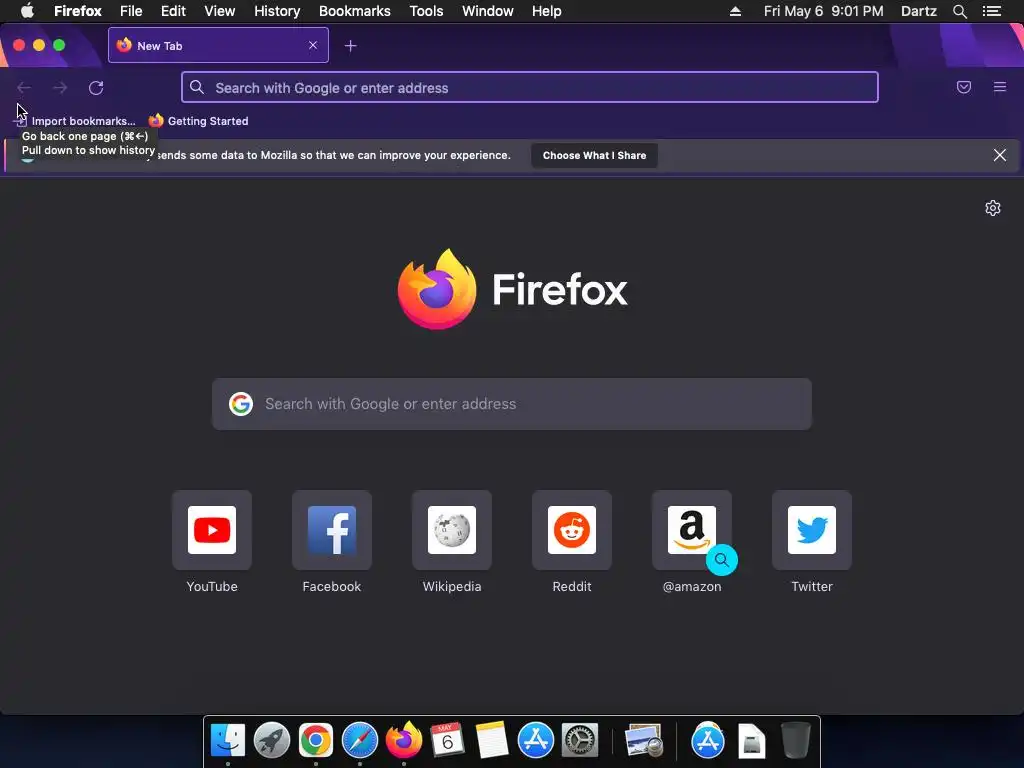Screen dimensions: 1024x768
Task: Open the Tools menu
Action: [x=426, y=11]
